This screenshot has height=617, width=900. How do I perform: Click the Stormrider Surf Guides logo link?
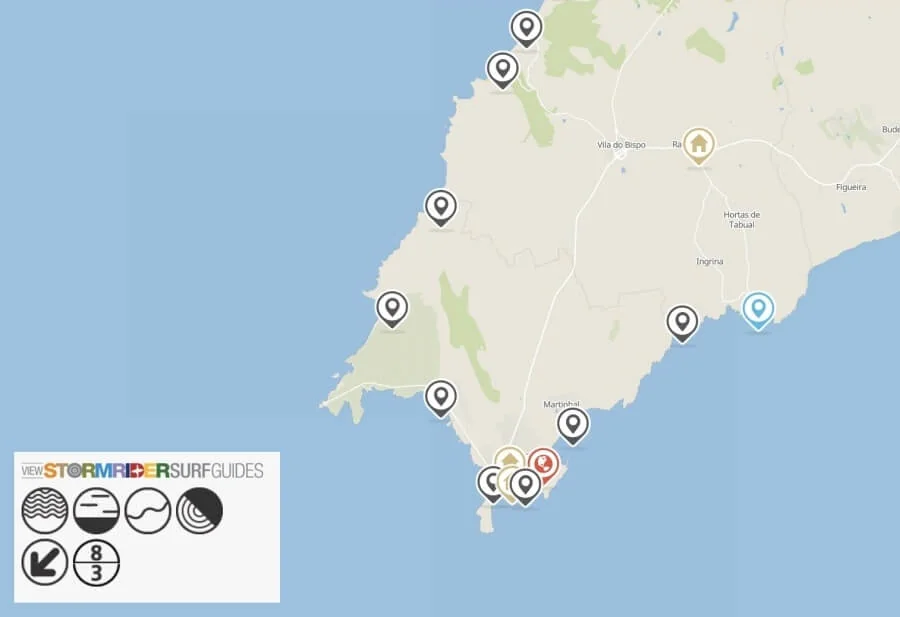tap(141, 470)
